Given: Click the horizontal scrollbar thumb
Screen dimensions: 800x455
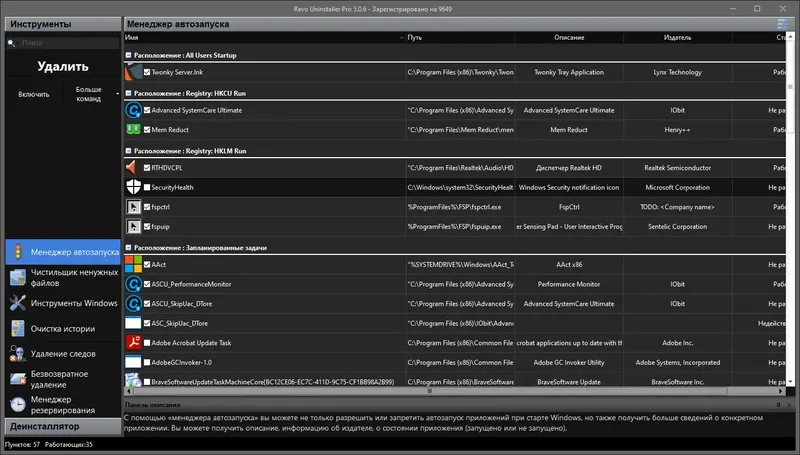Looking at the screenshot, I should point(430,391).
